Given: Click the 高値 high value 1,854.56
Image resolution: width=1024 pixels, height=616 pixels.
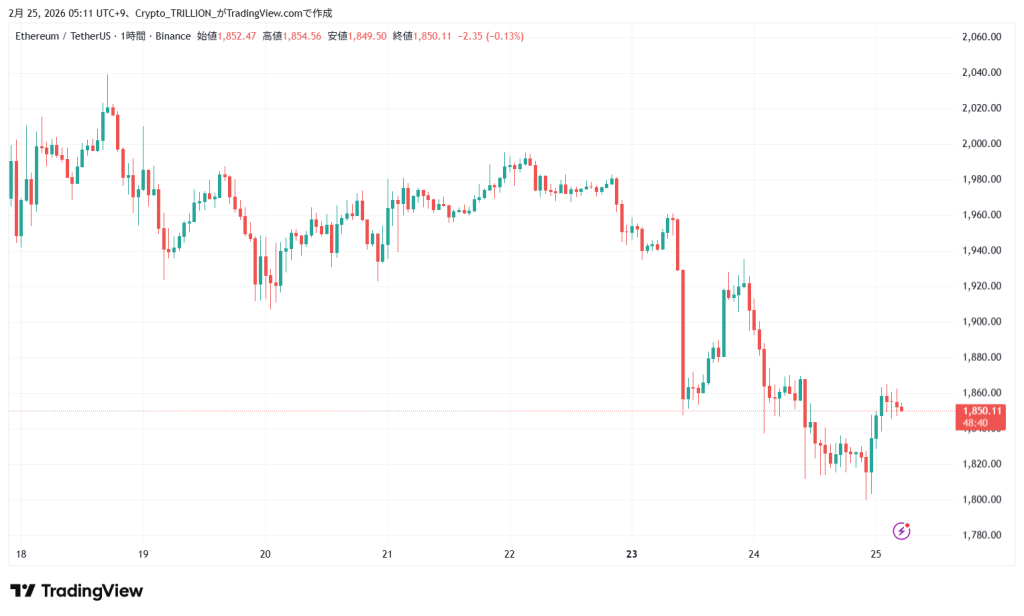Looking at the screenshot, I should [x=301, y=36].
